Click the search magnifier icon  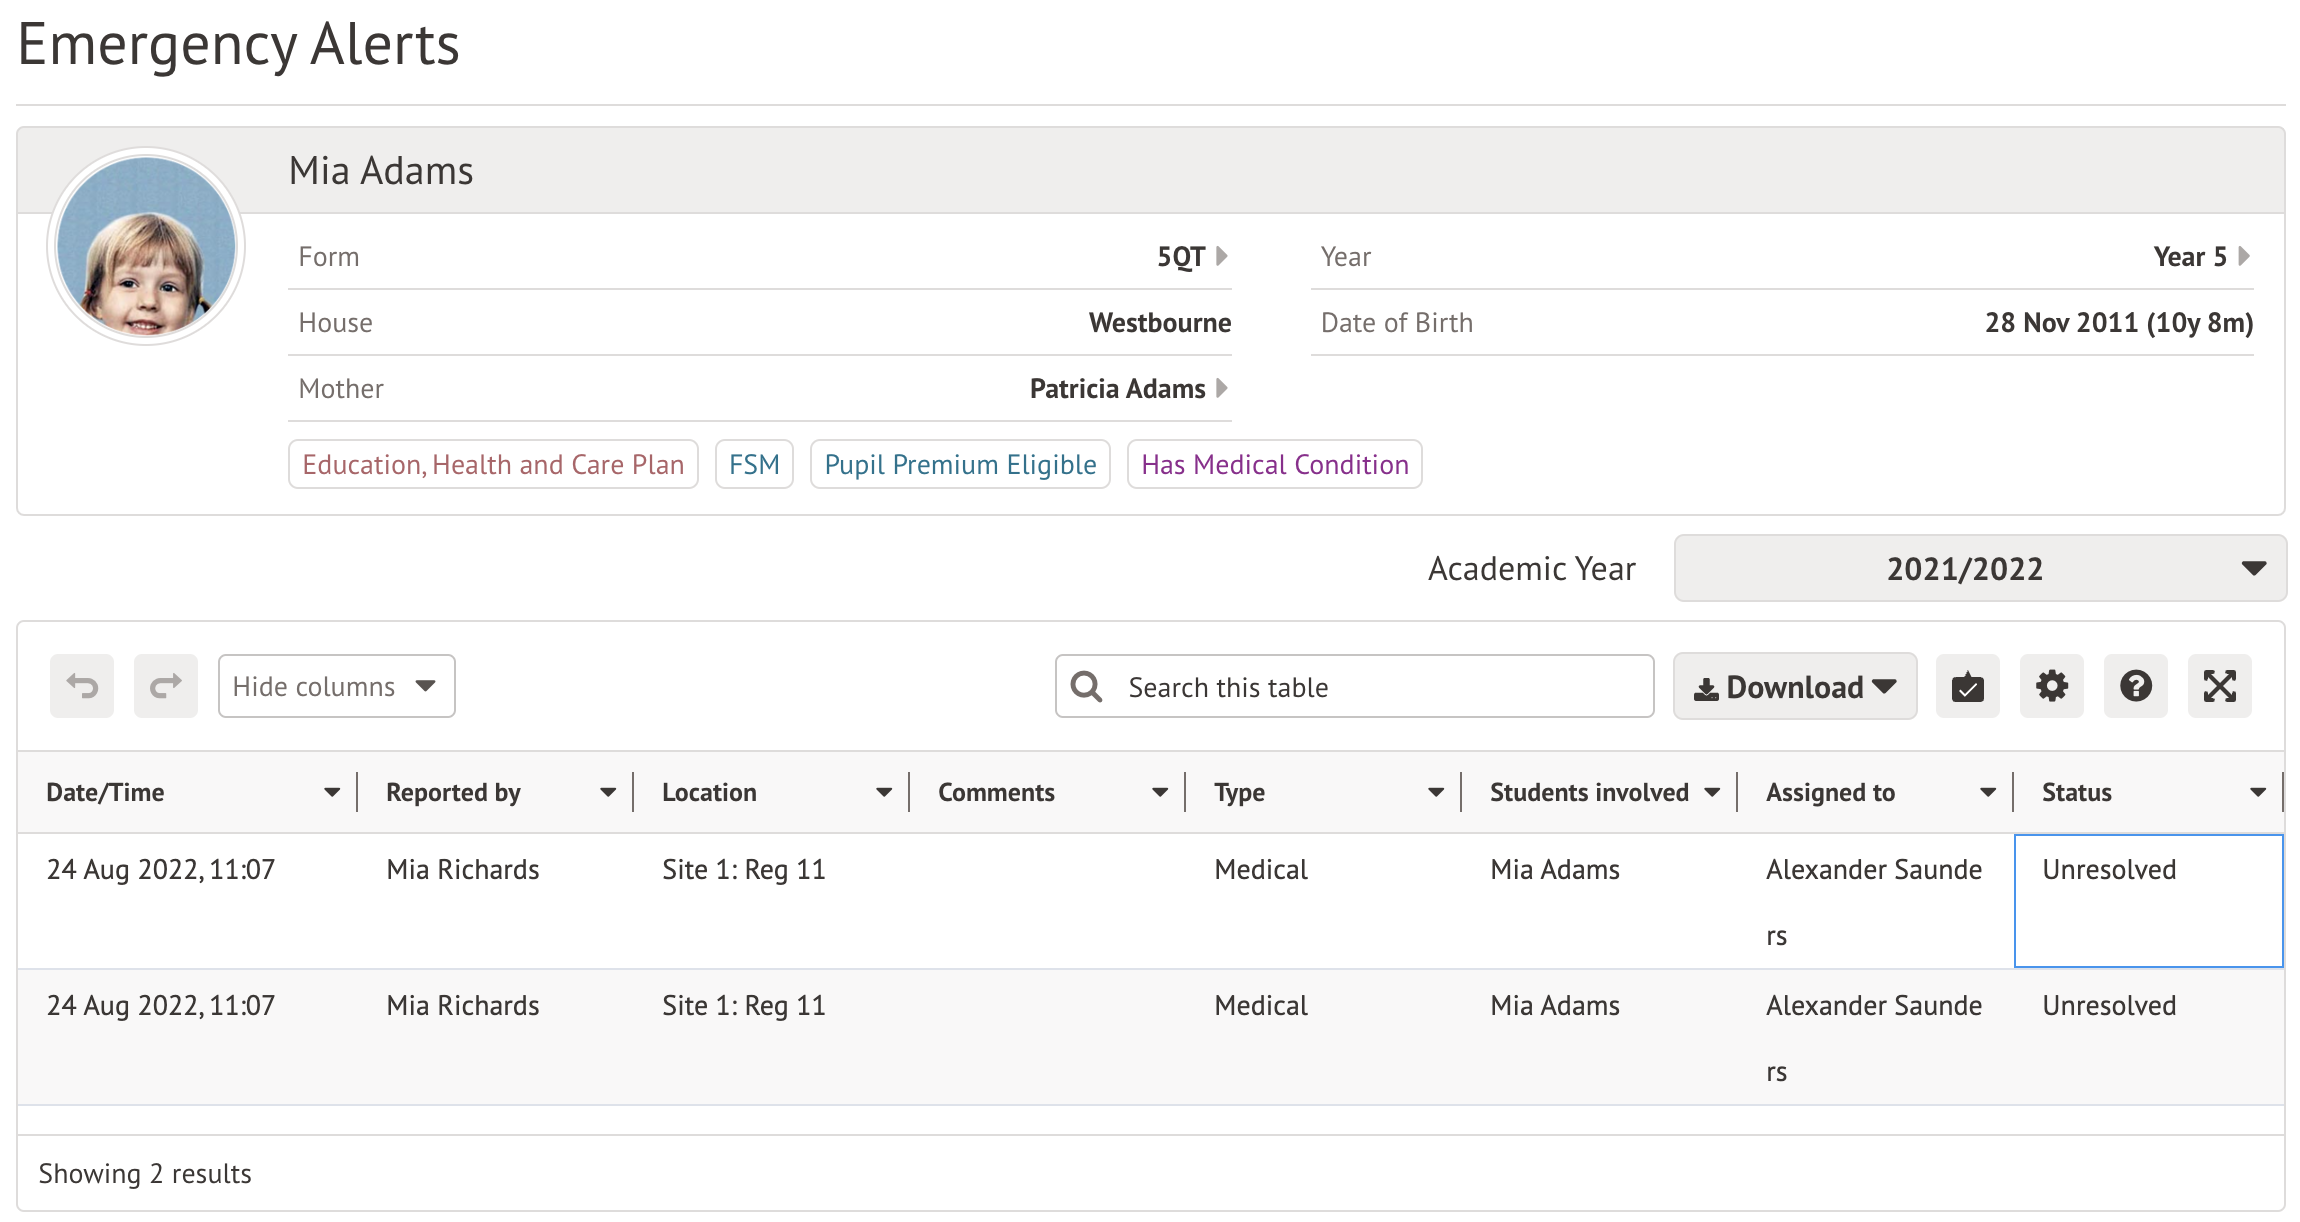[x=1086, y=687]
